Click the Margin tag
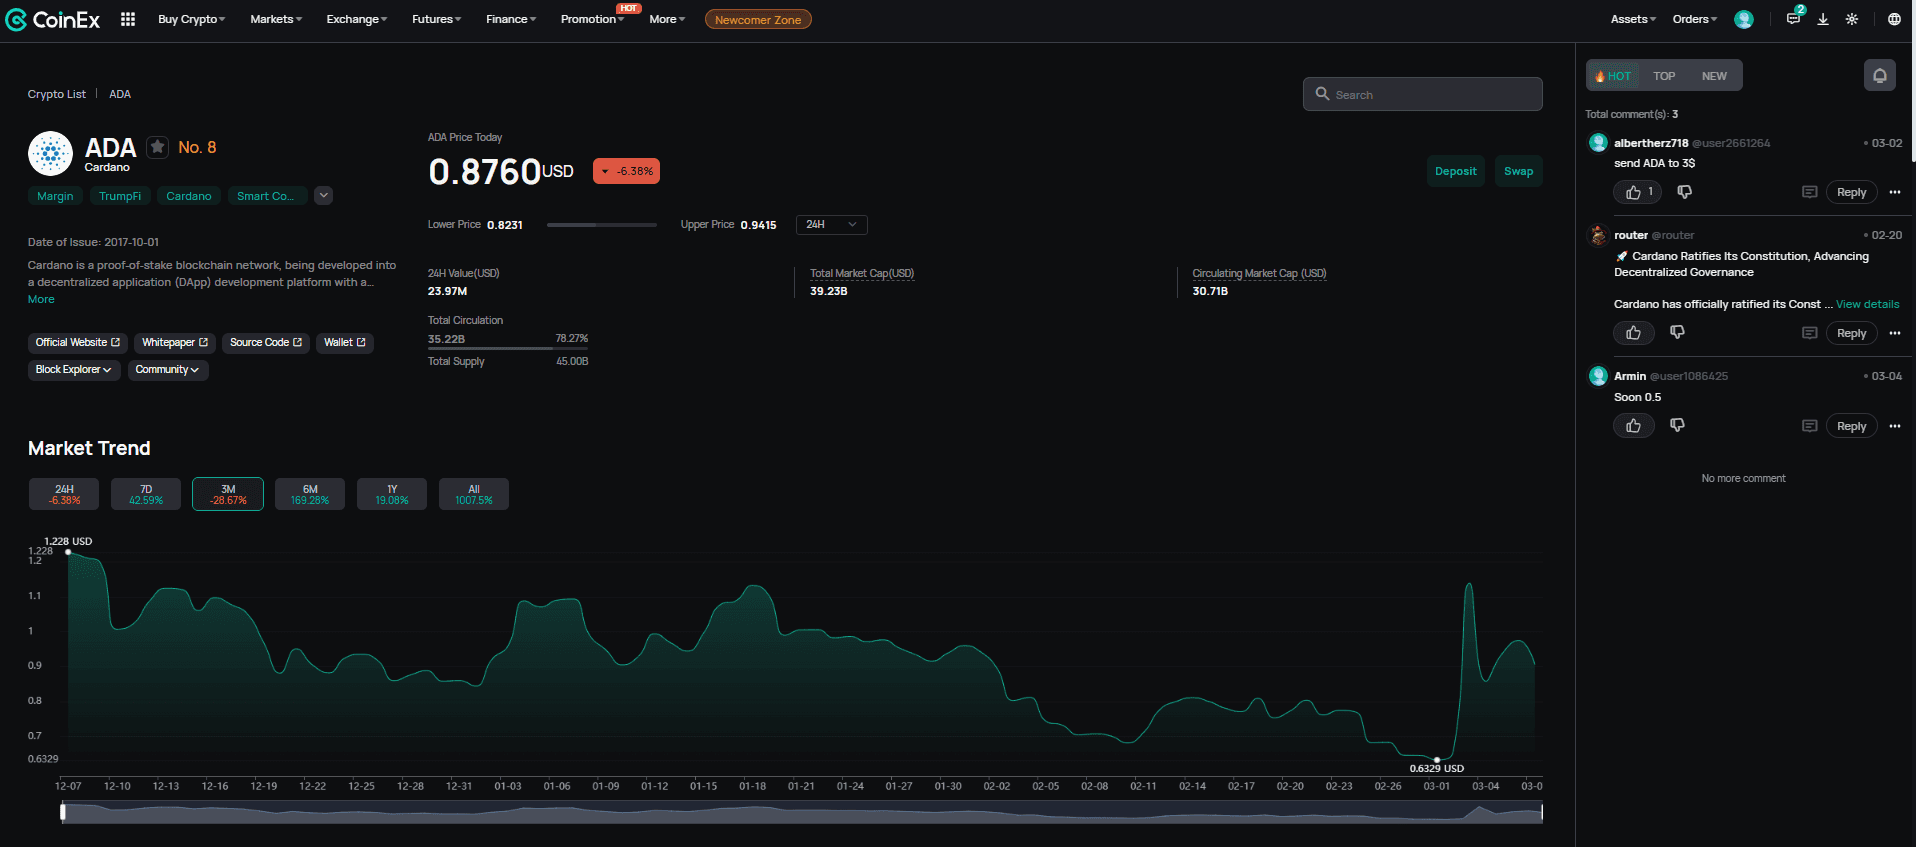This screenshot has width=1916, height=847. (x=55, y=196)
